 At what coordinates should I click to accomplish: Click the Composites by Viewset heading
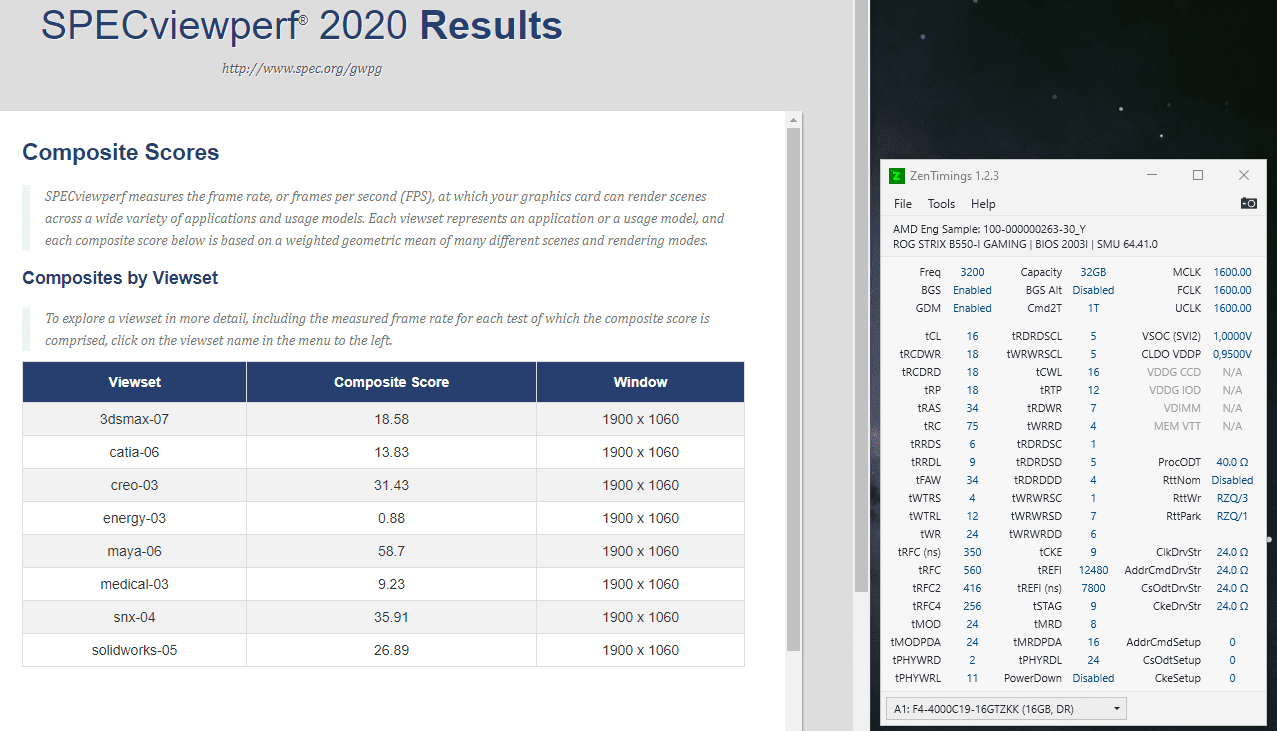tap(120, 278)
